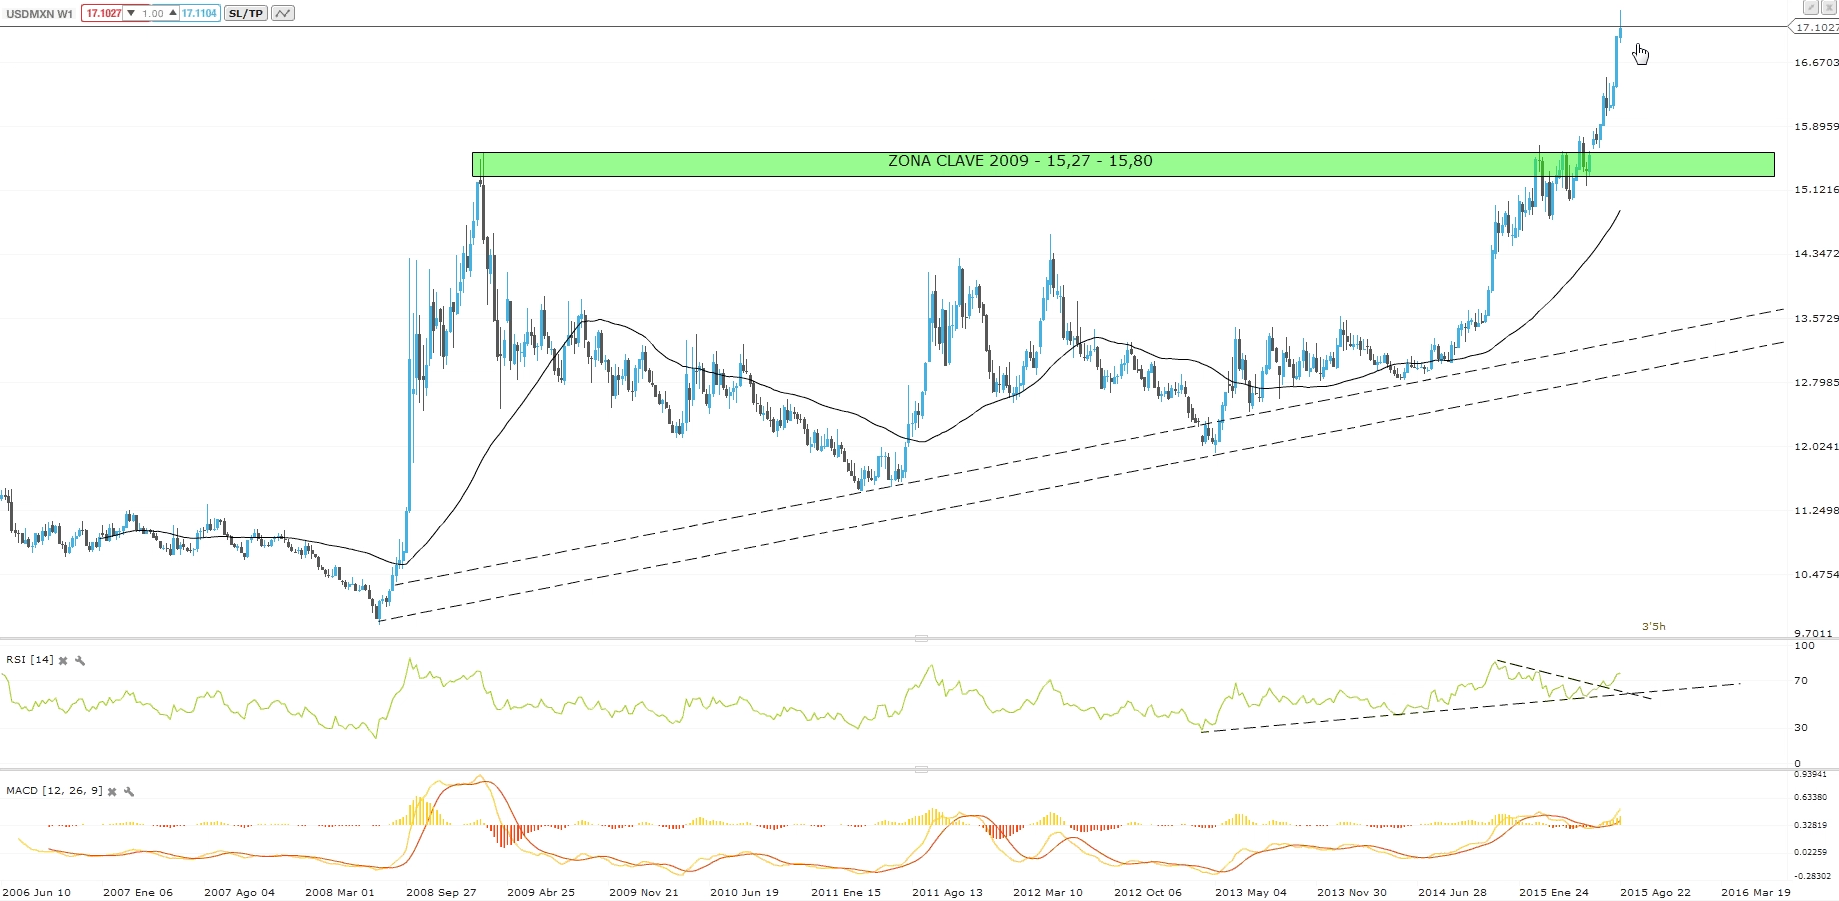The image size is (1839, 901).
Task: Click the 2008 Mar 01 date label
Action: click(x=340, y=893)
